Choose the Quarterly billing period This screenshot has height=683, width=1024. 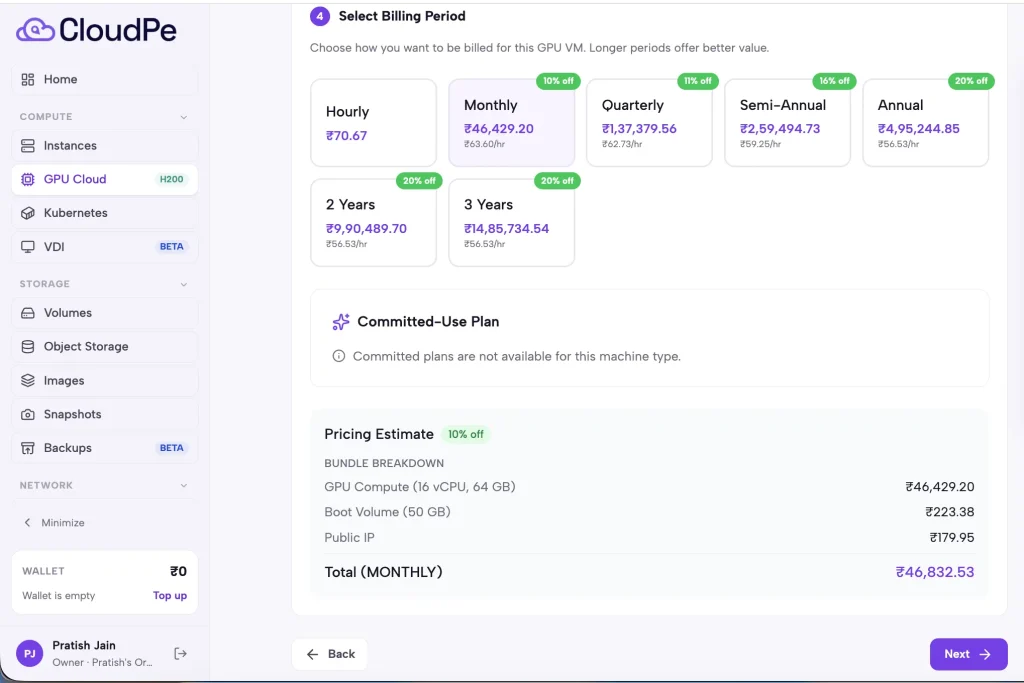coord(649,123)
